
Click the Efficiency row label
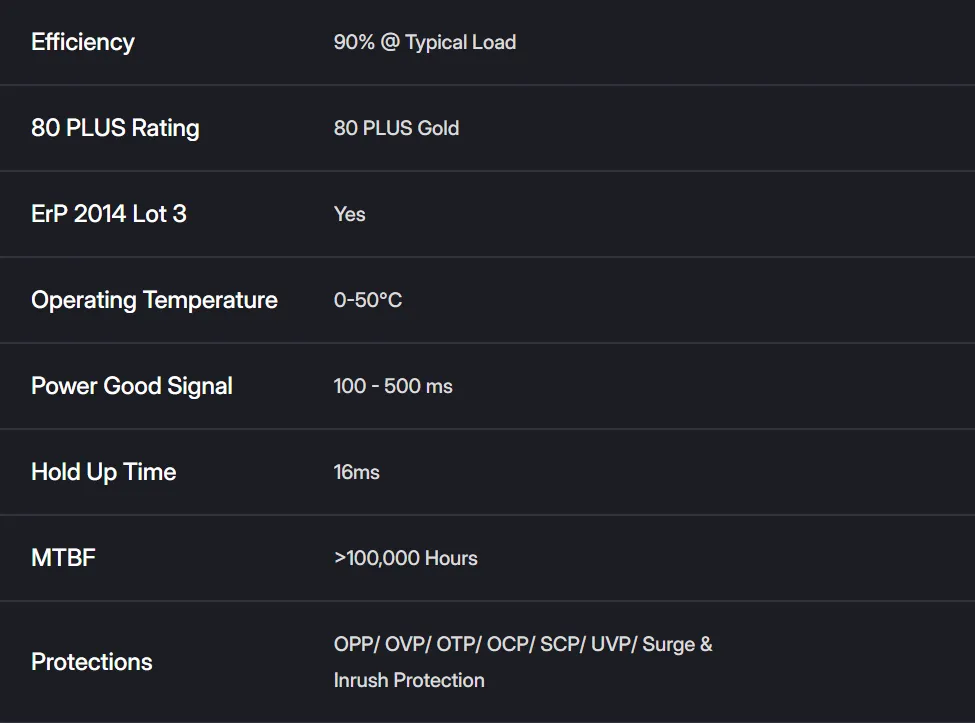tap(83, 42)
